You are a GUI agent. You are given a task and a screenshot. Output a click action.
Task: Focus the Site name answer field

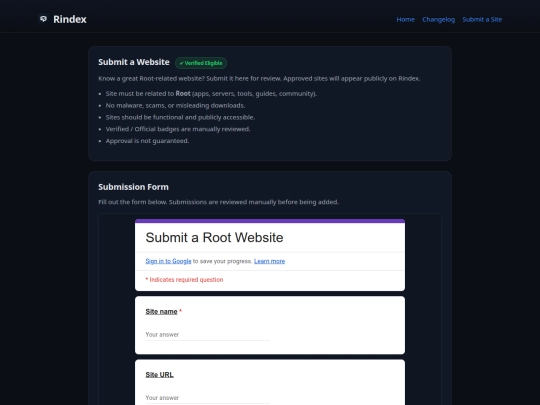click(x=207, y=334)
